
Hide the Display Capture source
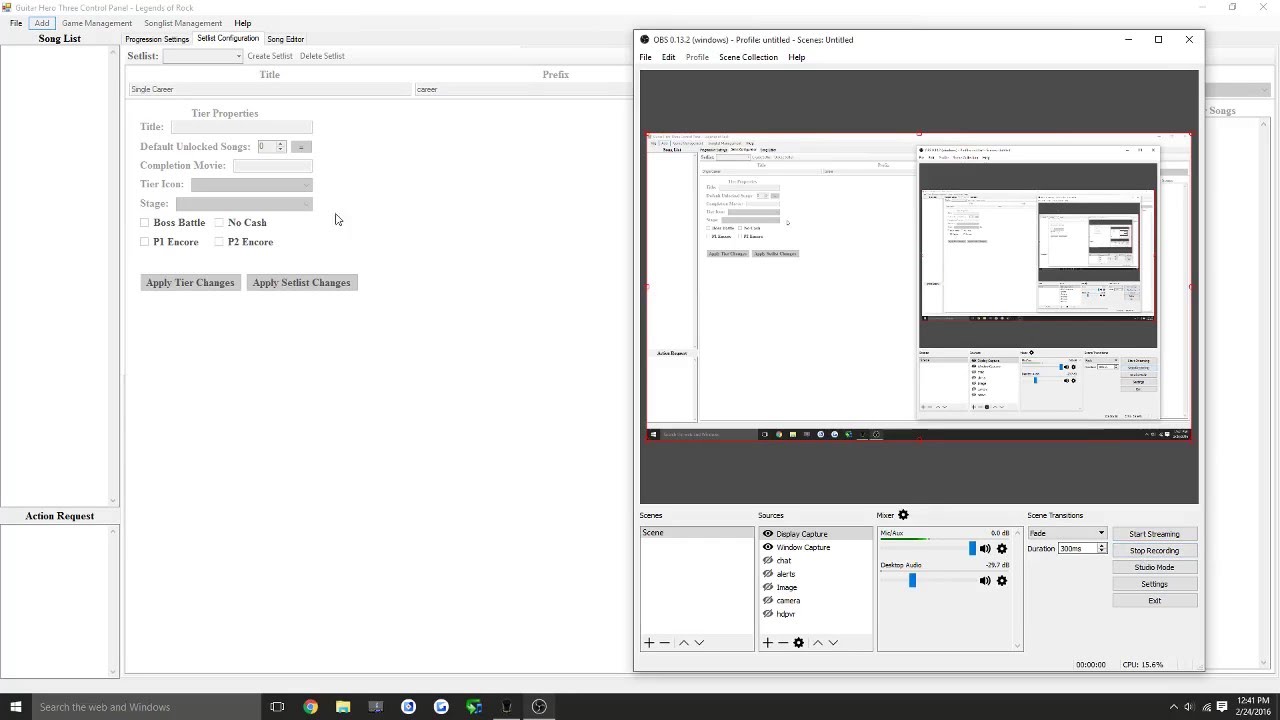coord(768,534)
